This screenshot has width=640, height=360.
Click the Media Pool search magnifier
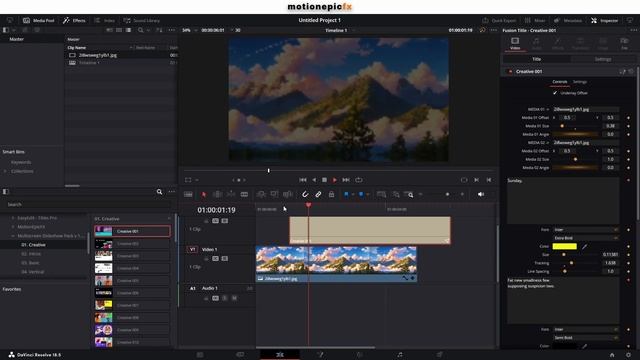tap(140, 30)
